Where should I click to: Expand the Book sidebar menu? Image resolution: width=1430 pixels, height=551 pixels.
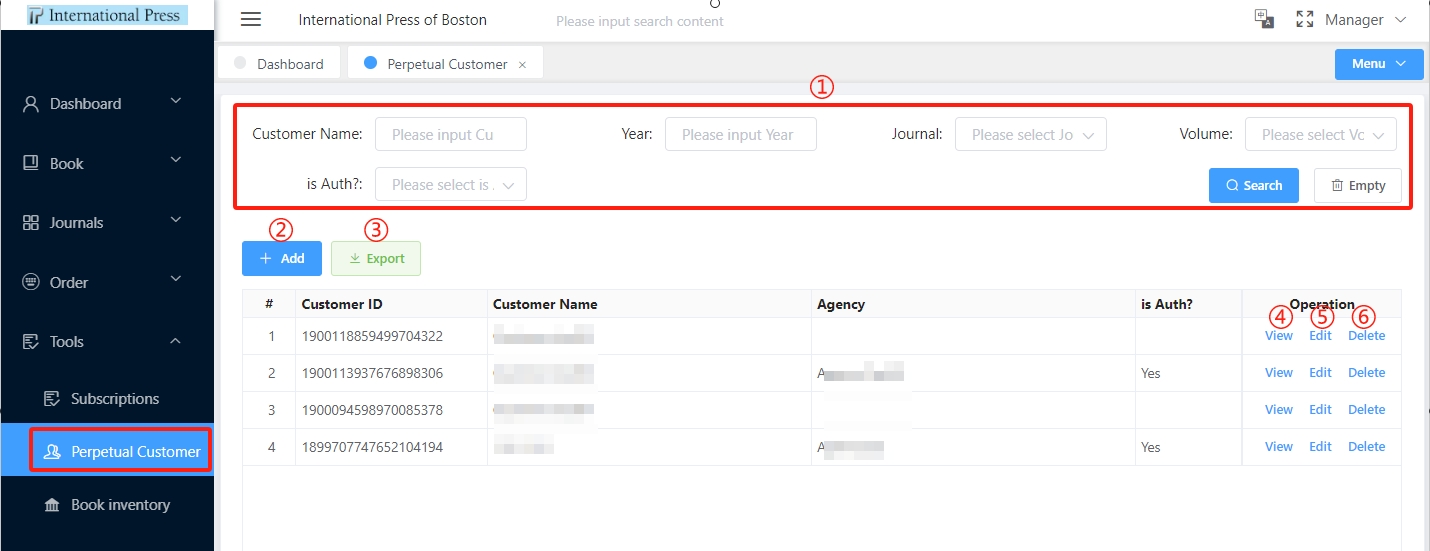click(176, 160)
